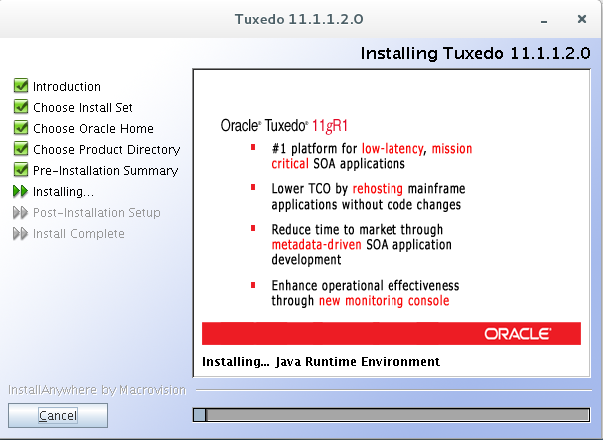The height and width of the screenshot is (440, 603).
Task: Click the InstallAnywhere by Macrovision label
Action: 97,390
